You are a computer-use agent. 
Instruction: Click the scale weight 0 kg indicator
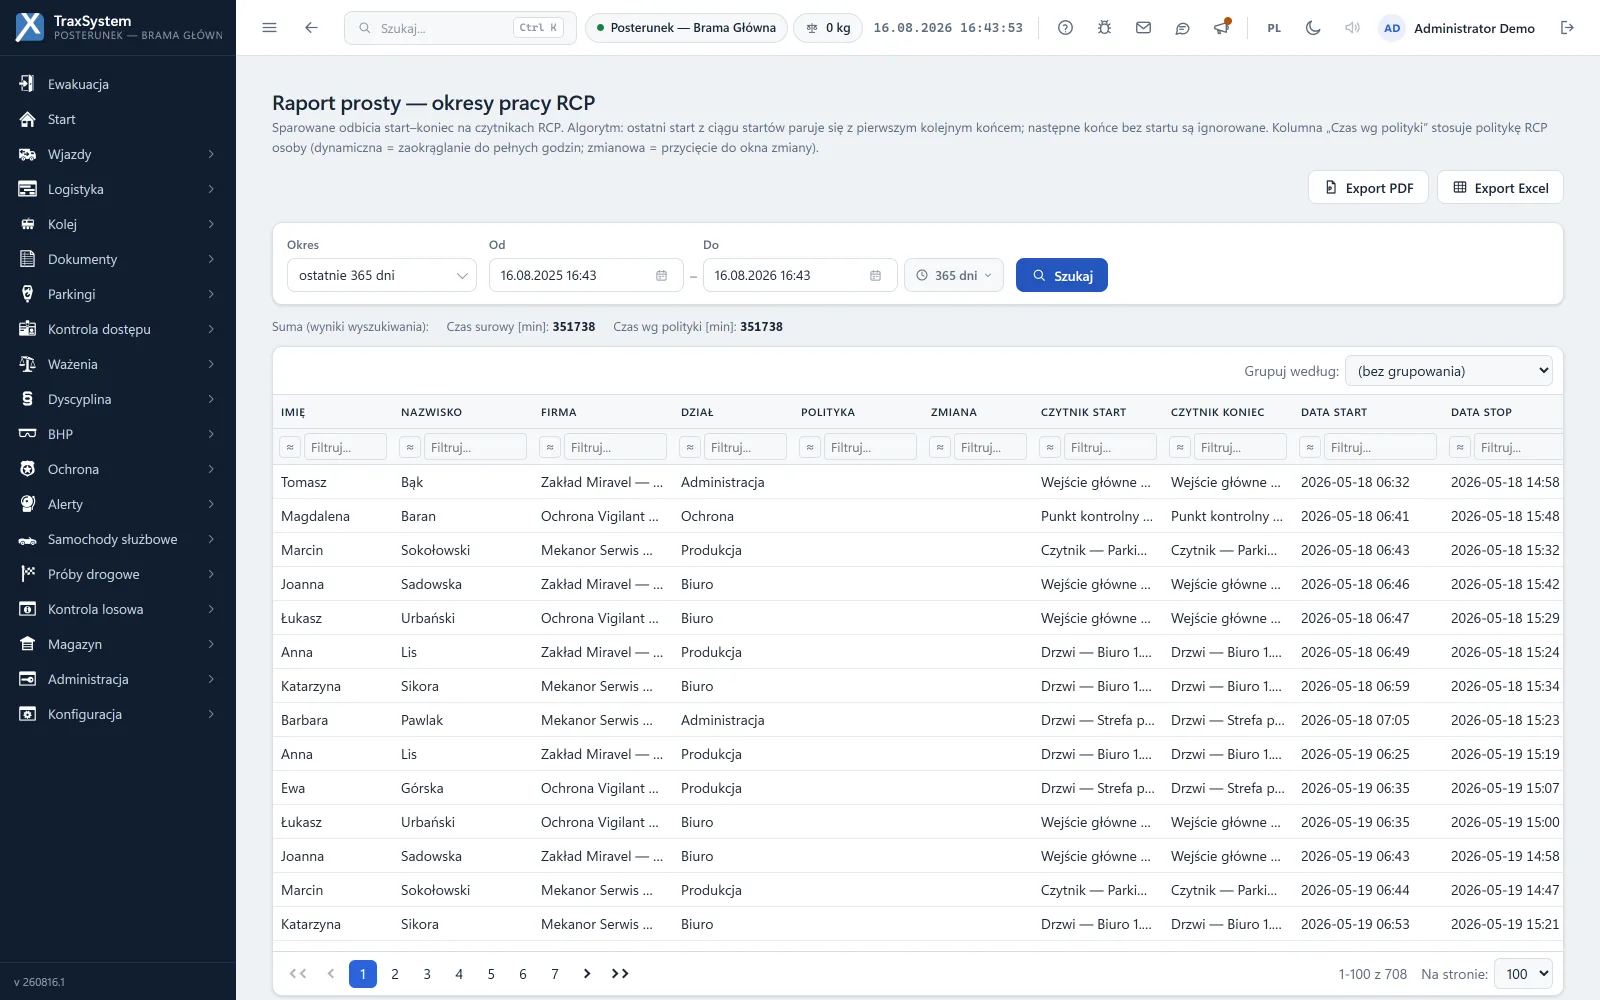click(828, 28)
